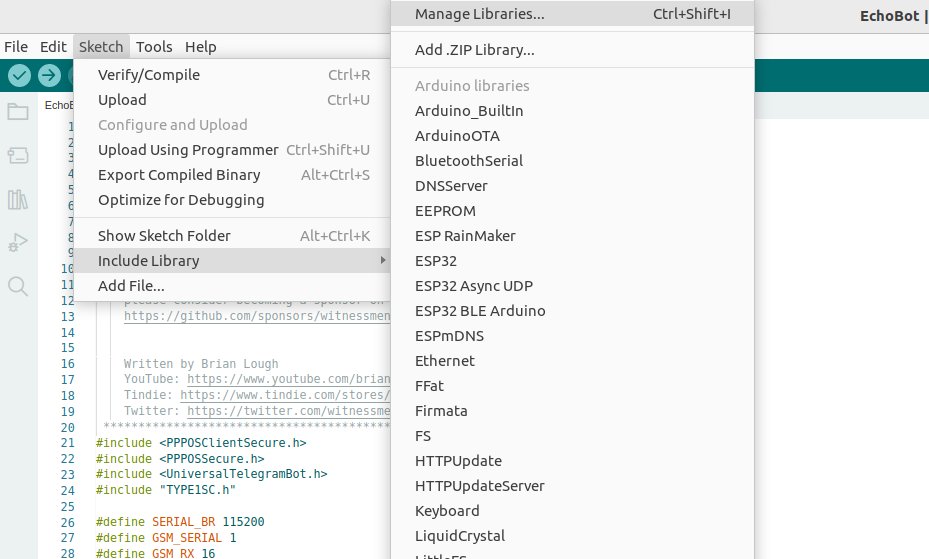This screenshot has width=929, height=559.
Task: Include the ESP32 Async UDP library
Action: tap(572, 286)
